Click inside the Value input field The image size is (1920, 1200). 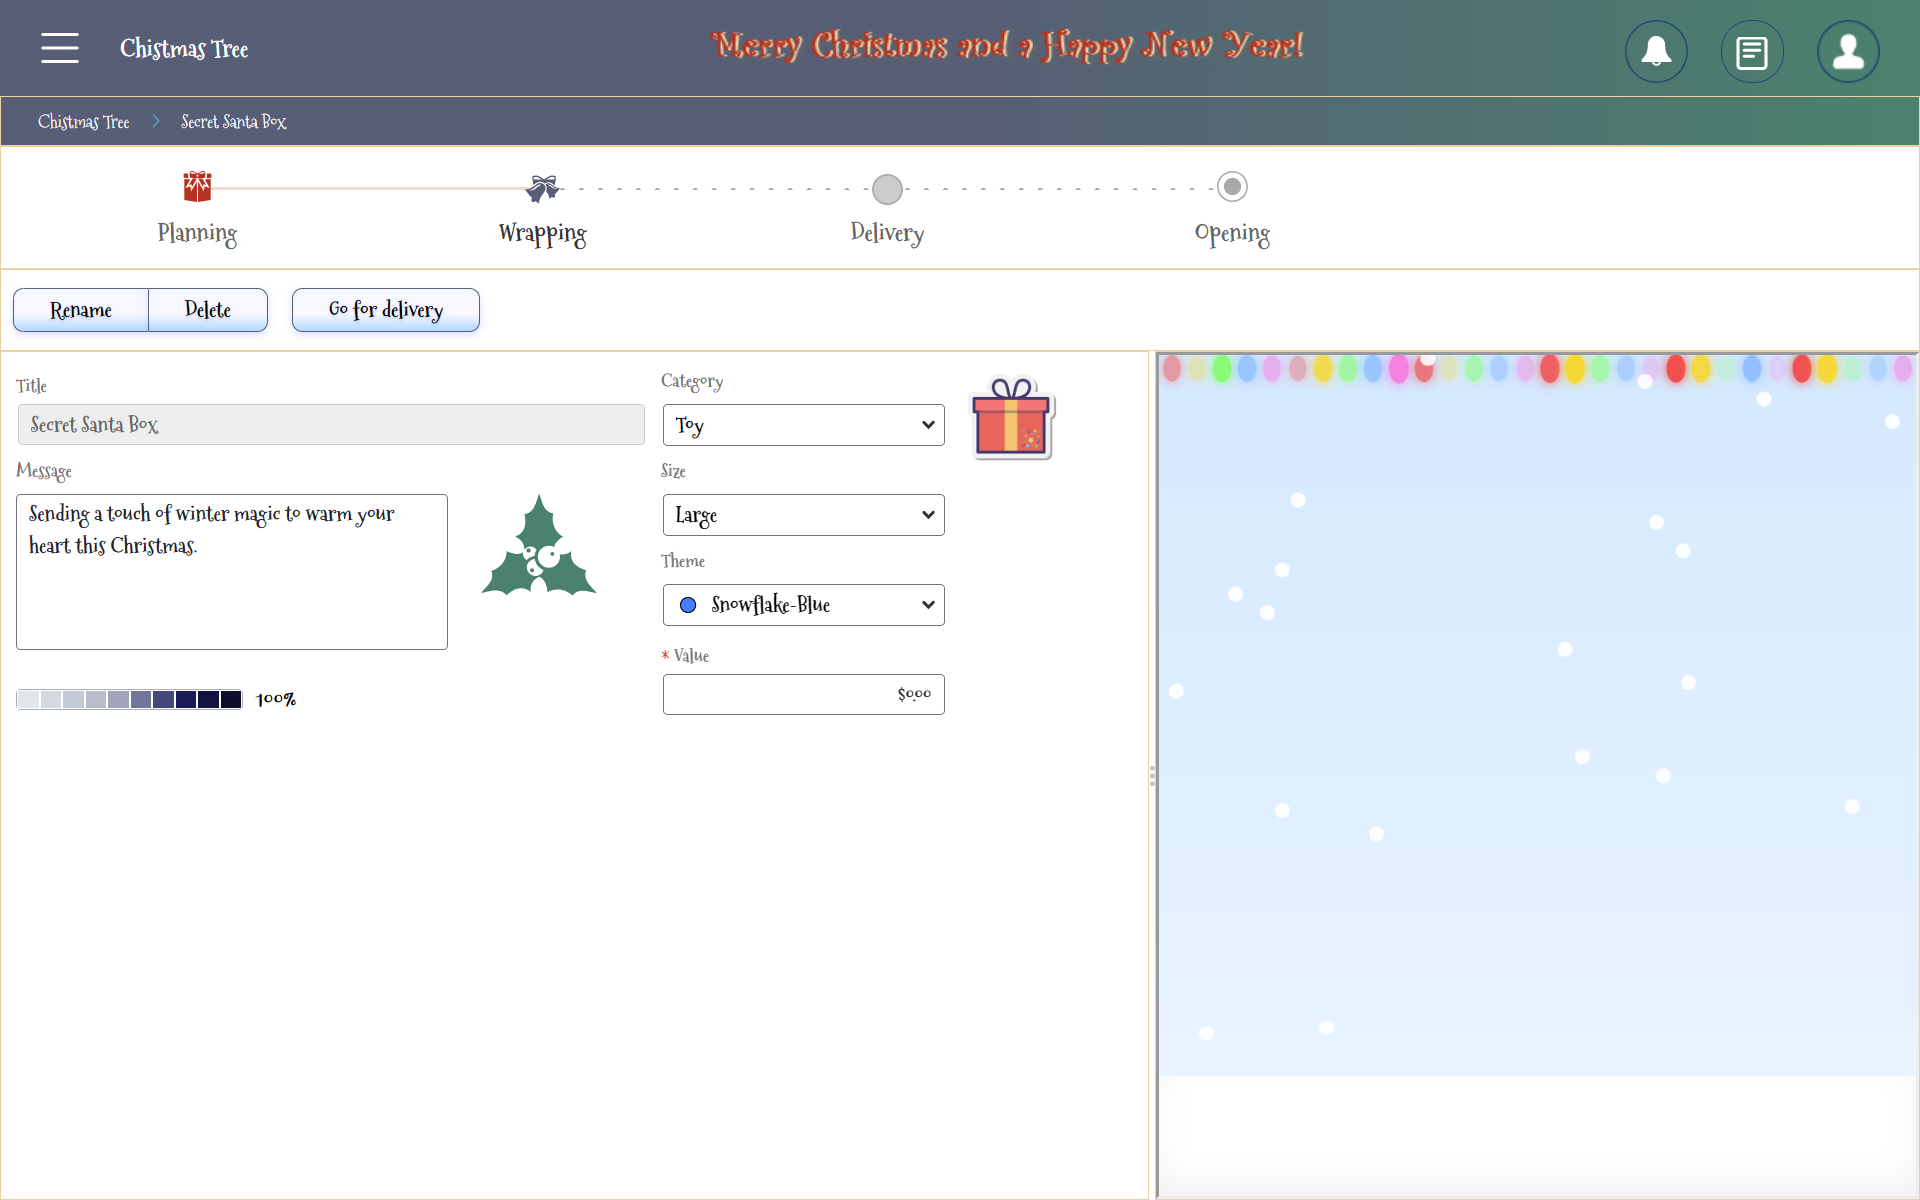803,694
